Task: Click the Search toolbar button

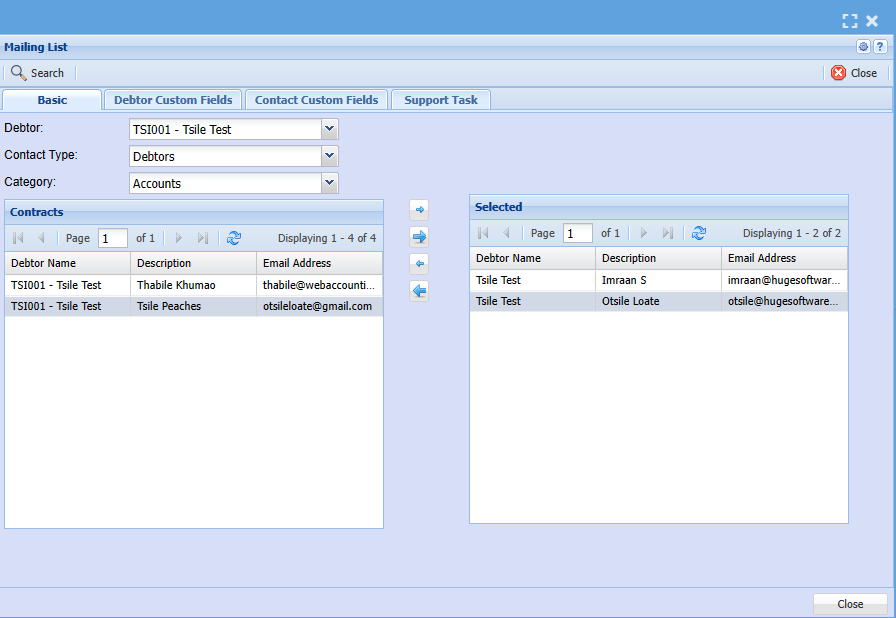Action: point(37,73)
